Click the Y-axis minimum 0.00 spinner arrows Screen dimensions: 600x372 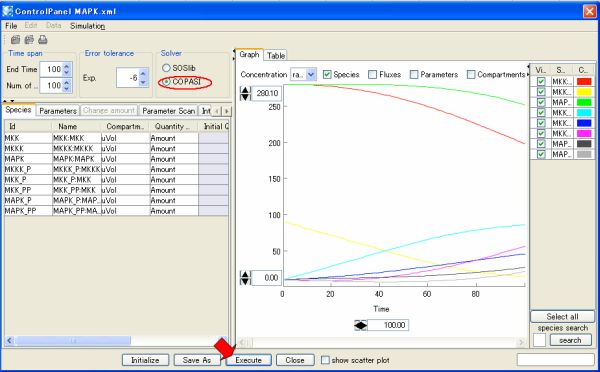click(x=245, y=278)
